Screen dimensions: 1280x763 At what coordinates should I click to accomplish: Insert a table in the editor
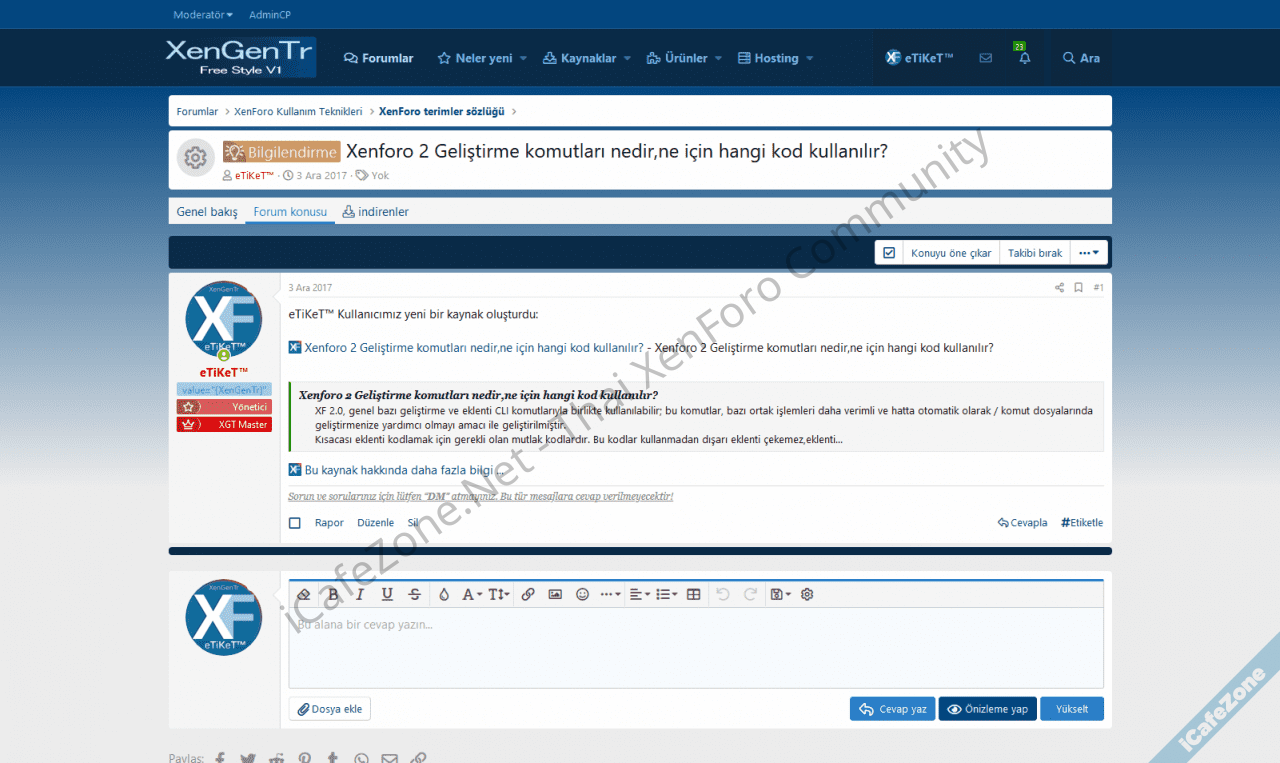click(693, 594)
